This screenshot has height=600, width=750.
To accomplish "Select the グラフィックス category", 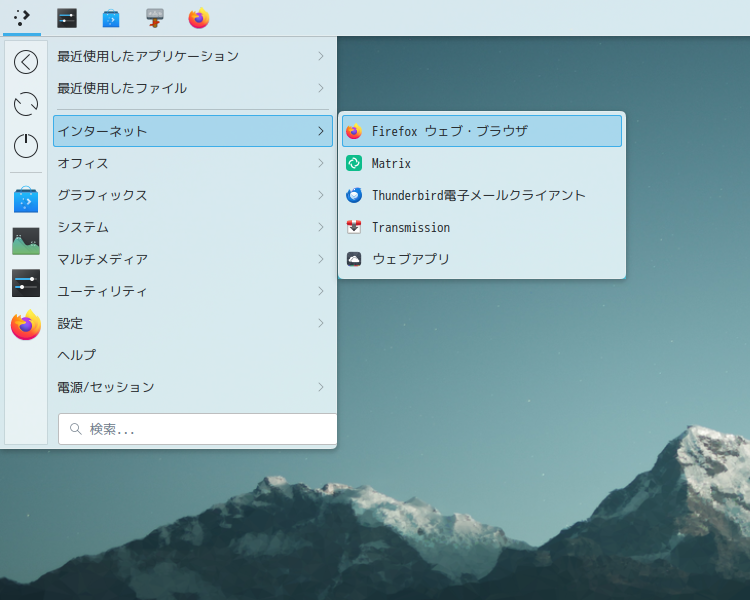I will [193, 195].
